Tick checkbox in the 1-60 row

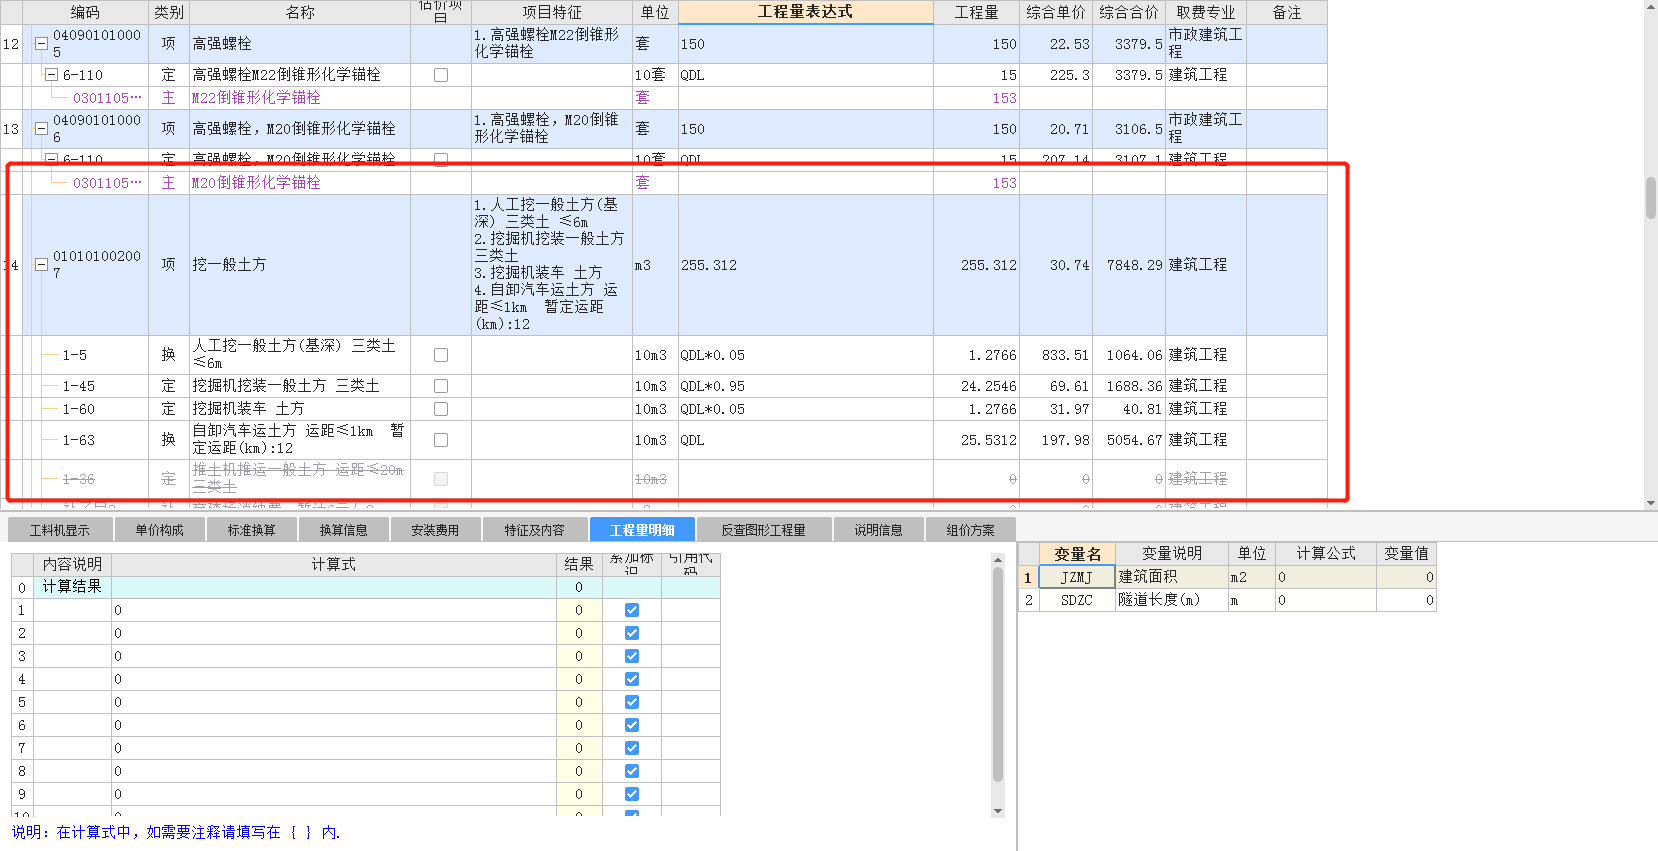tap(441, 409)
